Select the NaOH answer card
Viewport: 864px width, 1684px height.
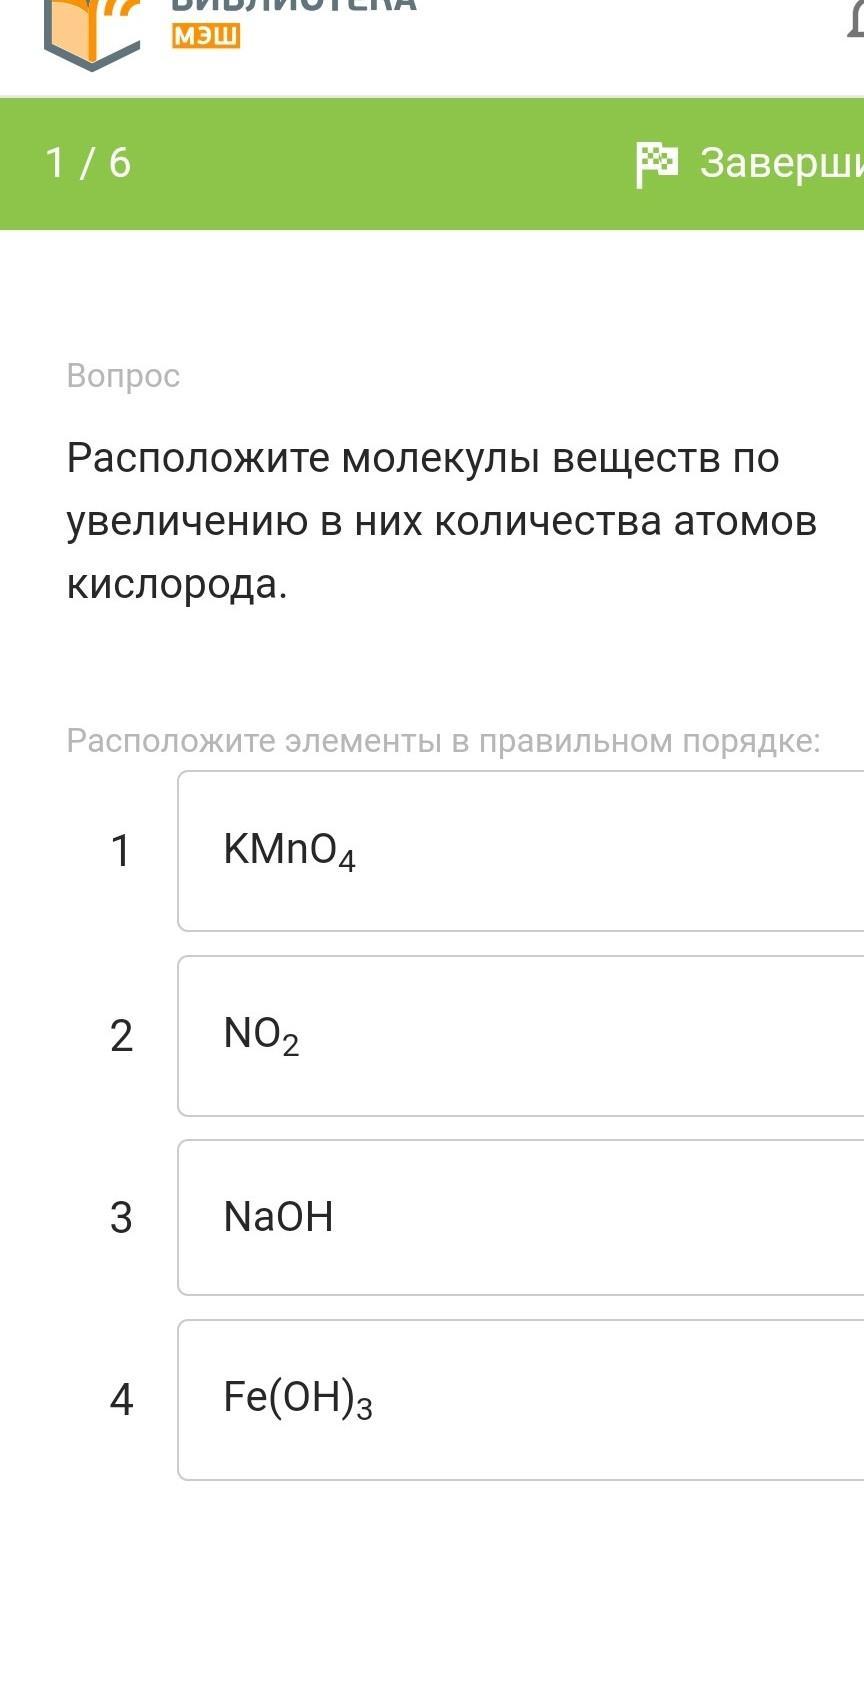click(520, 1217)
